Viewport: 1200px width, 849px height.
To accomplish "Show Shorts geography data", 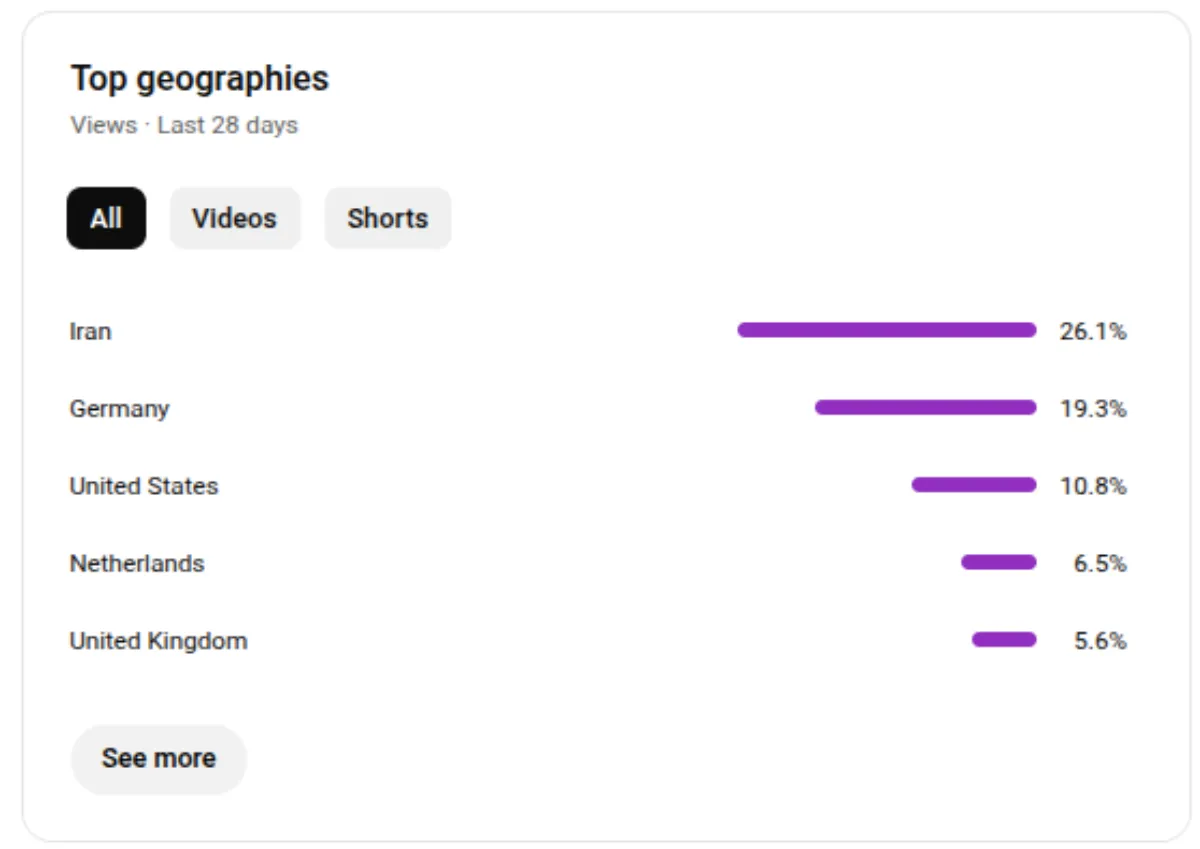I will click(x=387, y=218).
